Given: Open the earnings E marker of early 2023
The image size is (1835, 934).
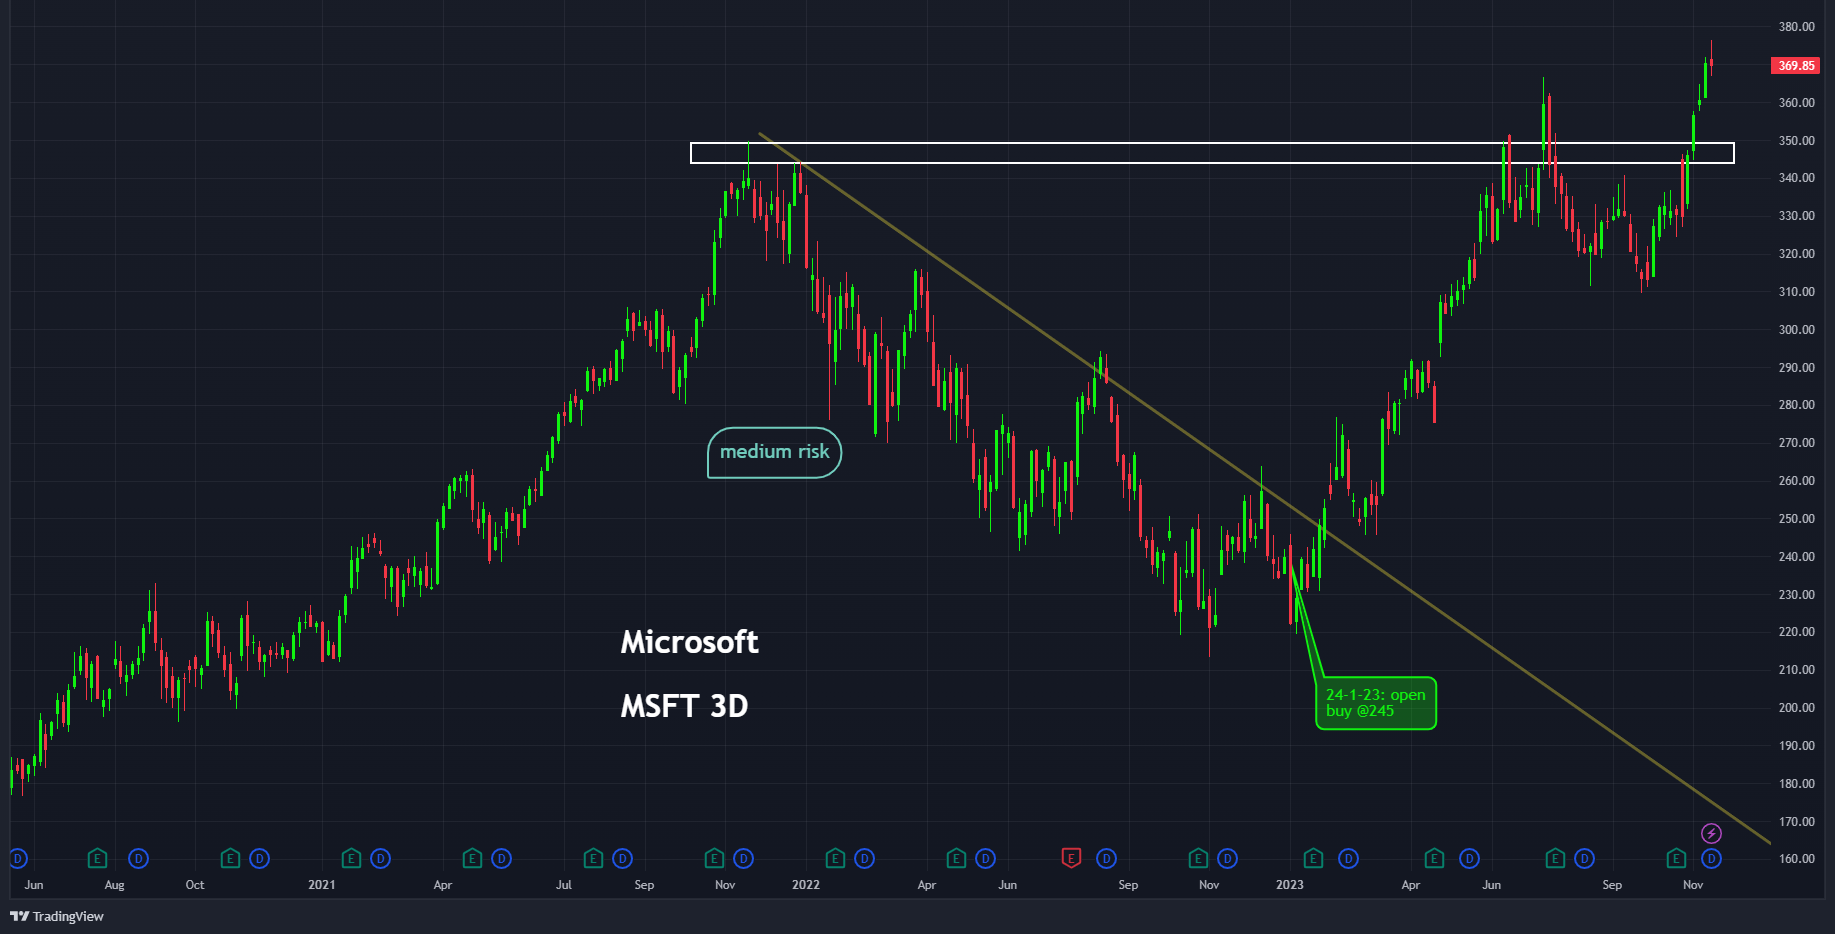Looking at the screenshot, I should 1313,858.
